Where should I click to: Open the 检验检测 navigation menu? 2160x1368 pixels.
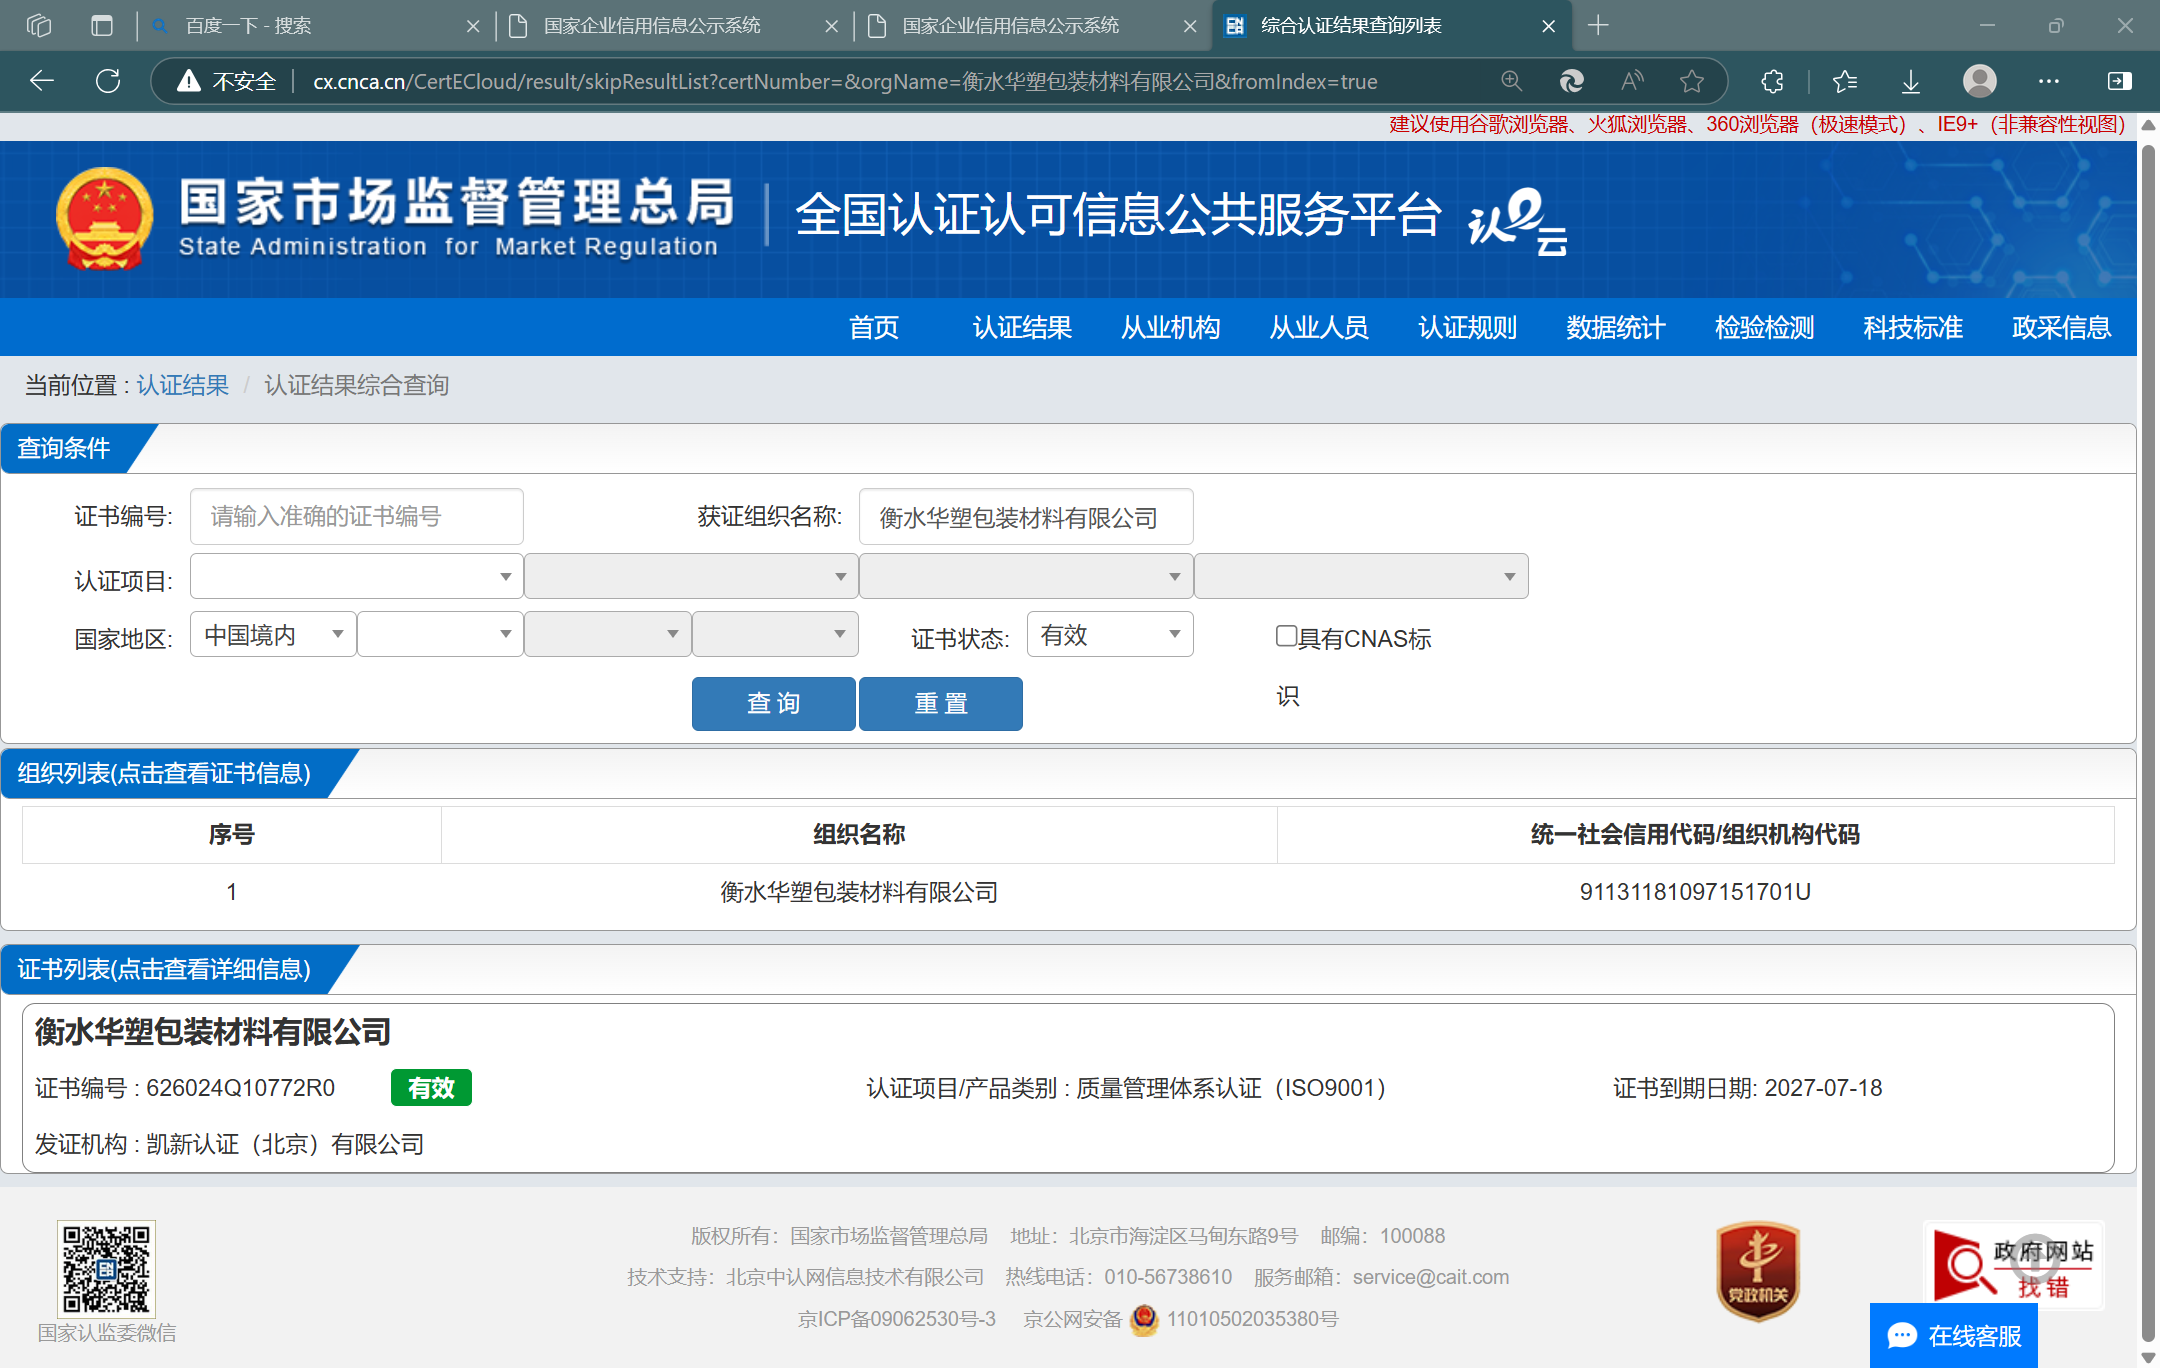pyautogui.click(x=1765, y=327)
